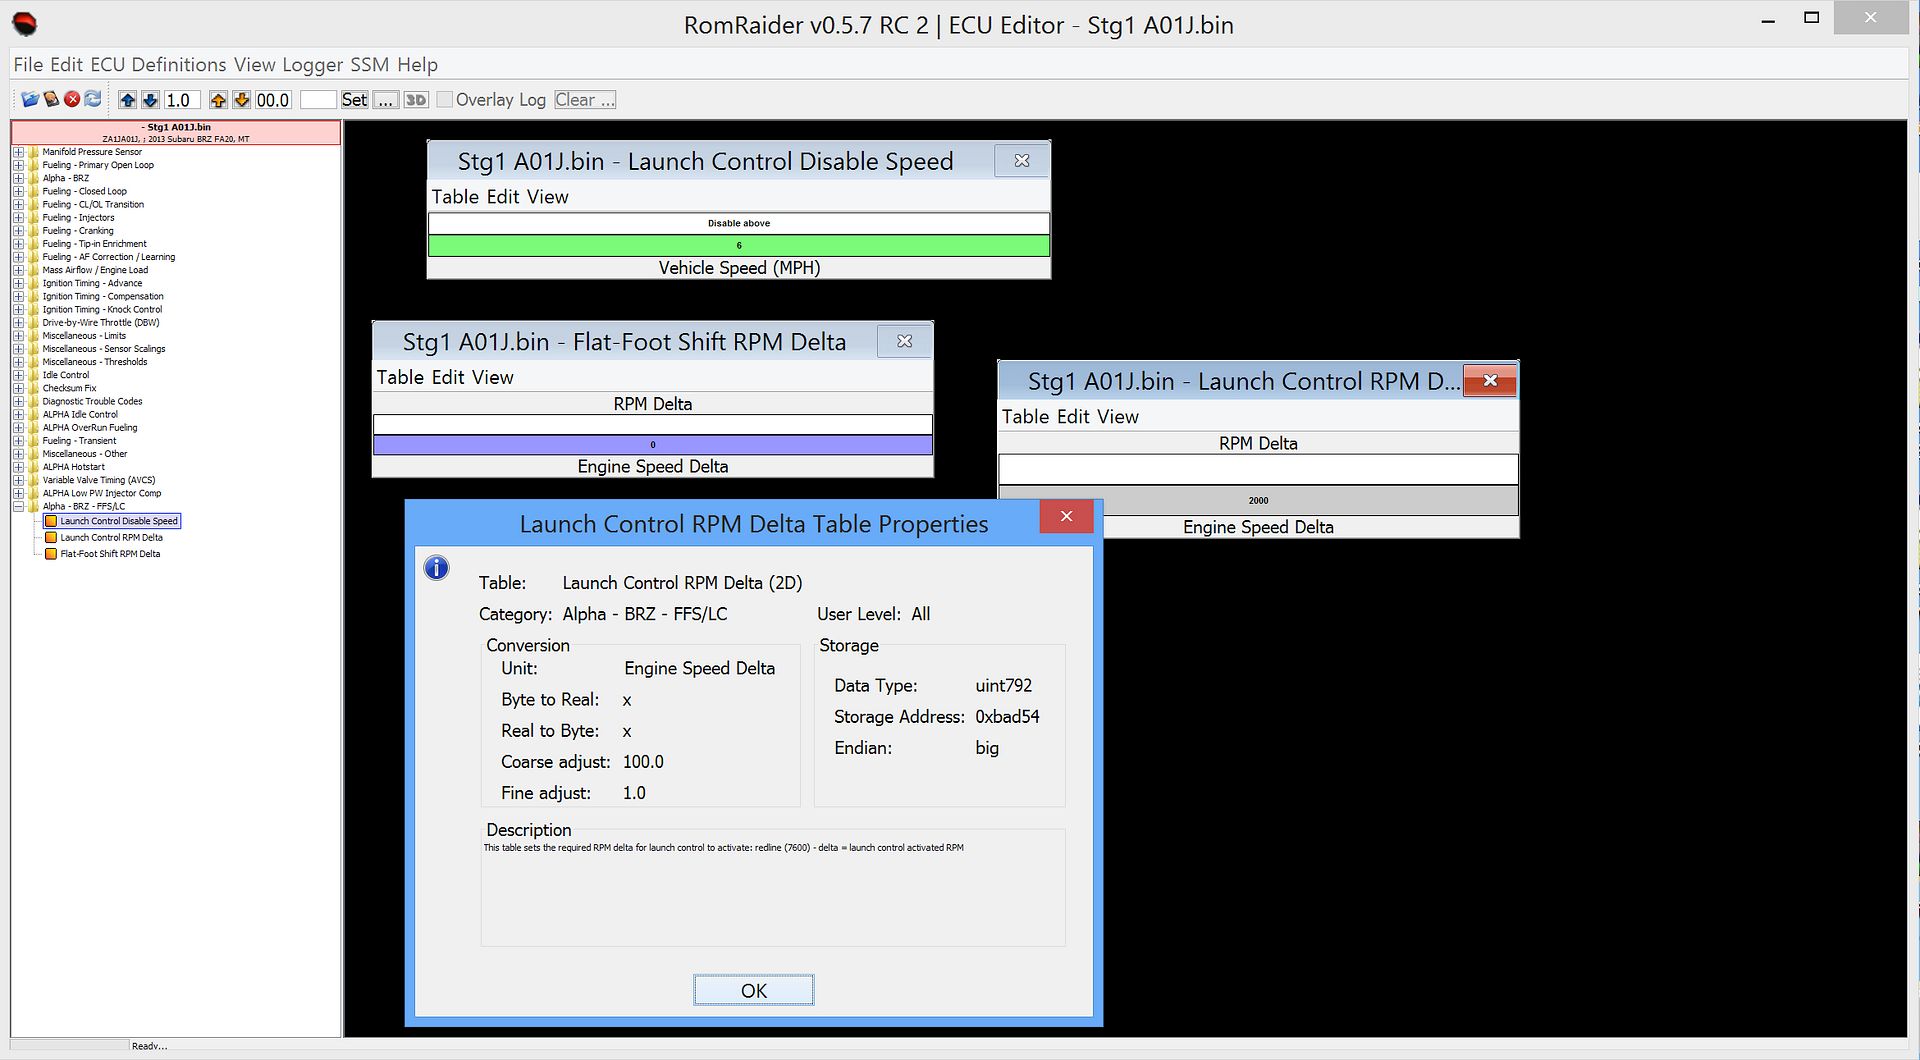Click the blue fine decrement down arrow

pyautogui.click(x=150, y=100)
